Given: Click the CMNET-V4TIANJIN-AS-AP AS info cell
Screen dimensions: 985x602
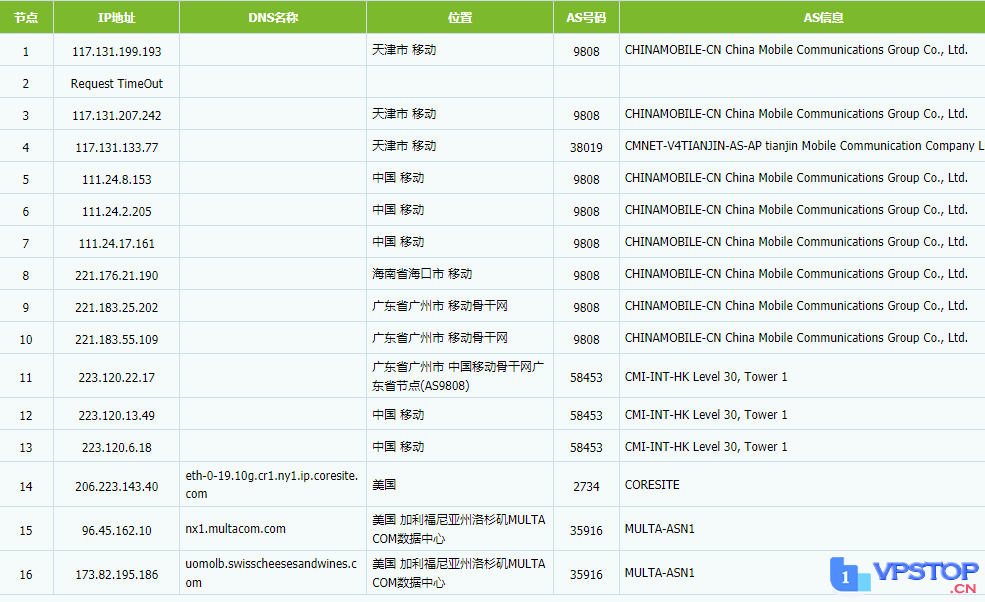Looking at the screenshot, I should coord(804,146).
